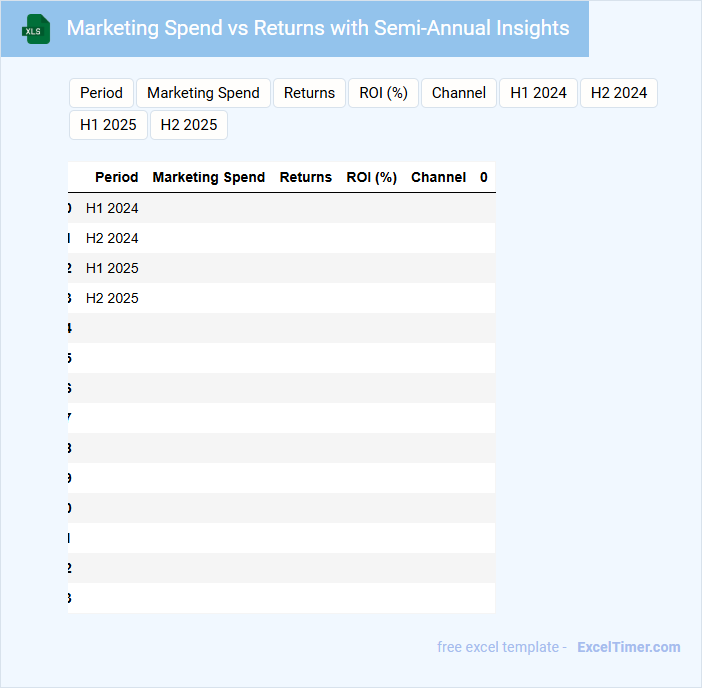Select the Marketing Spend tag button

tap(203, 93)
